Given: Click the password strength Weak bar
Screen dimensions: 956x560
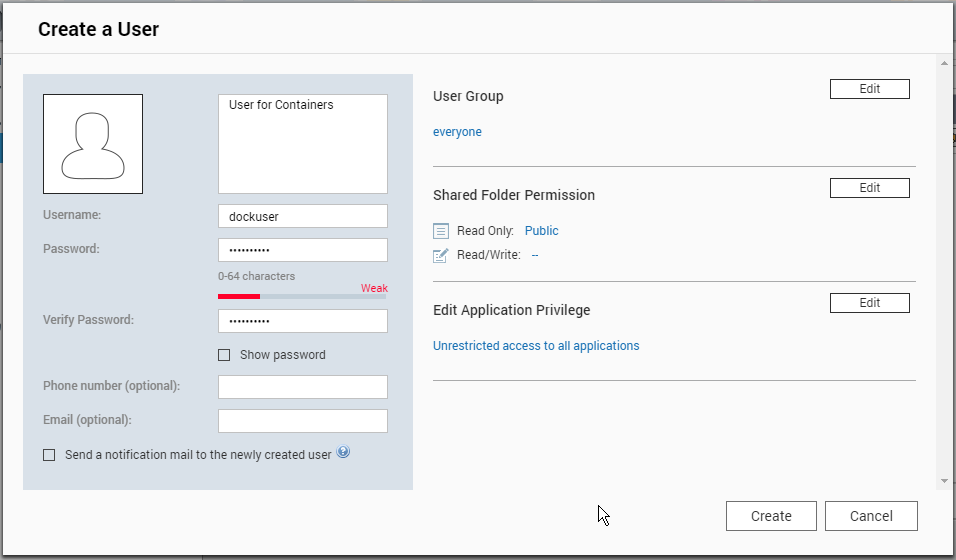Looking at the screenshot, I should [x=302, y=296].
